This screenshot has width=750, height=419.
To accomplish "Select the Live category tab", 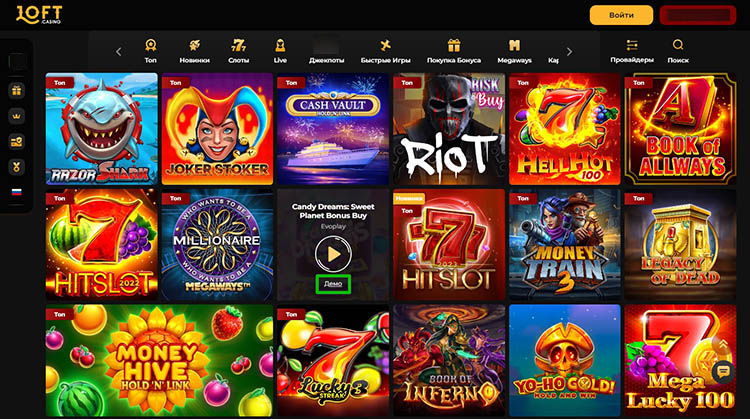I will (x=280, y=51).
